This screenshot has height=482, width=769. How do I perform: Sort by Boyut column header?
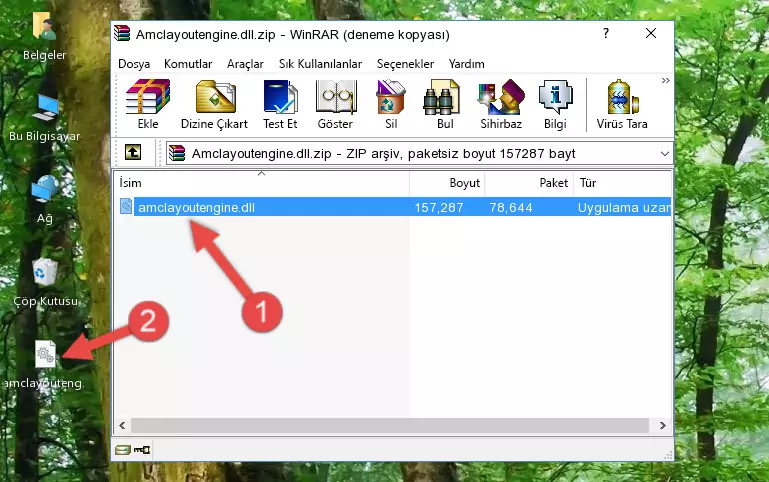447,183
